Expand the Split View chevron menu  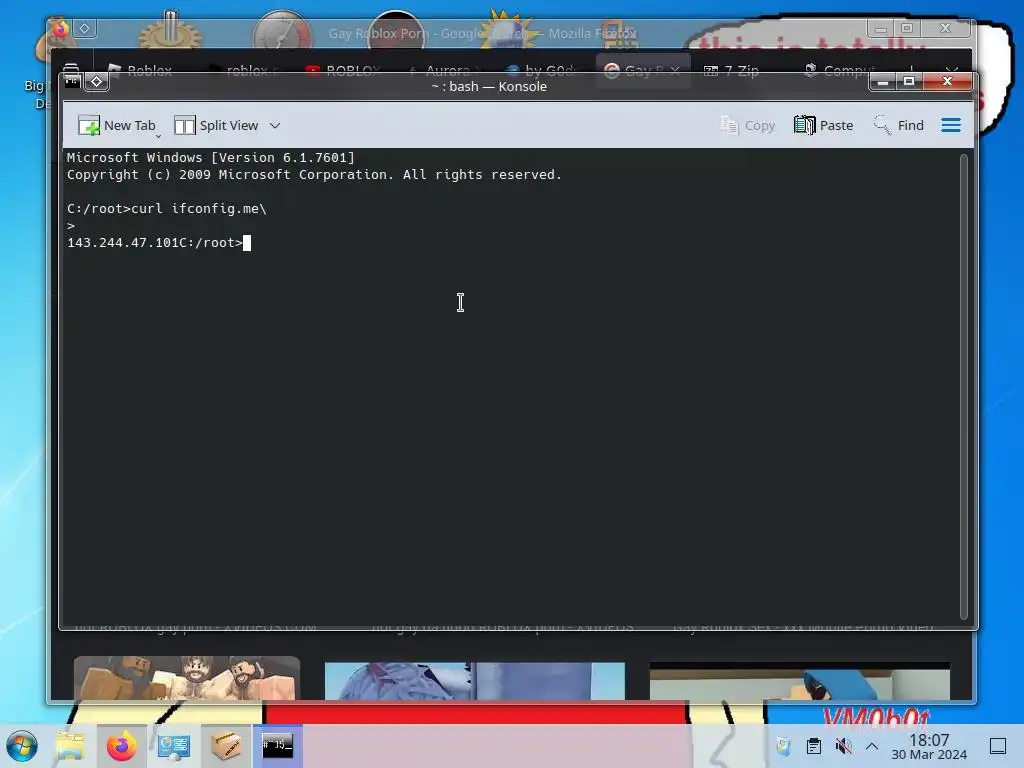275,125
